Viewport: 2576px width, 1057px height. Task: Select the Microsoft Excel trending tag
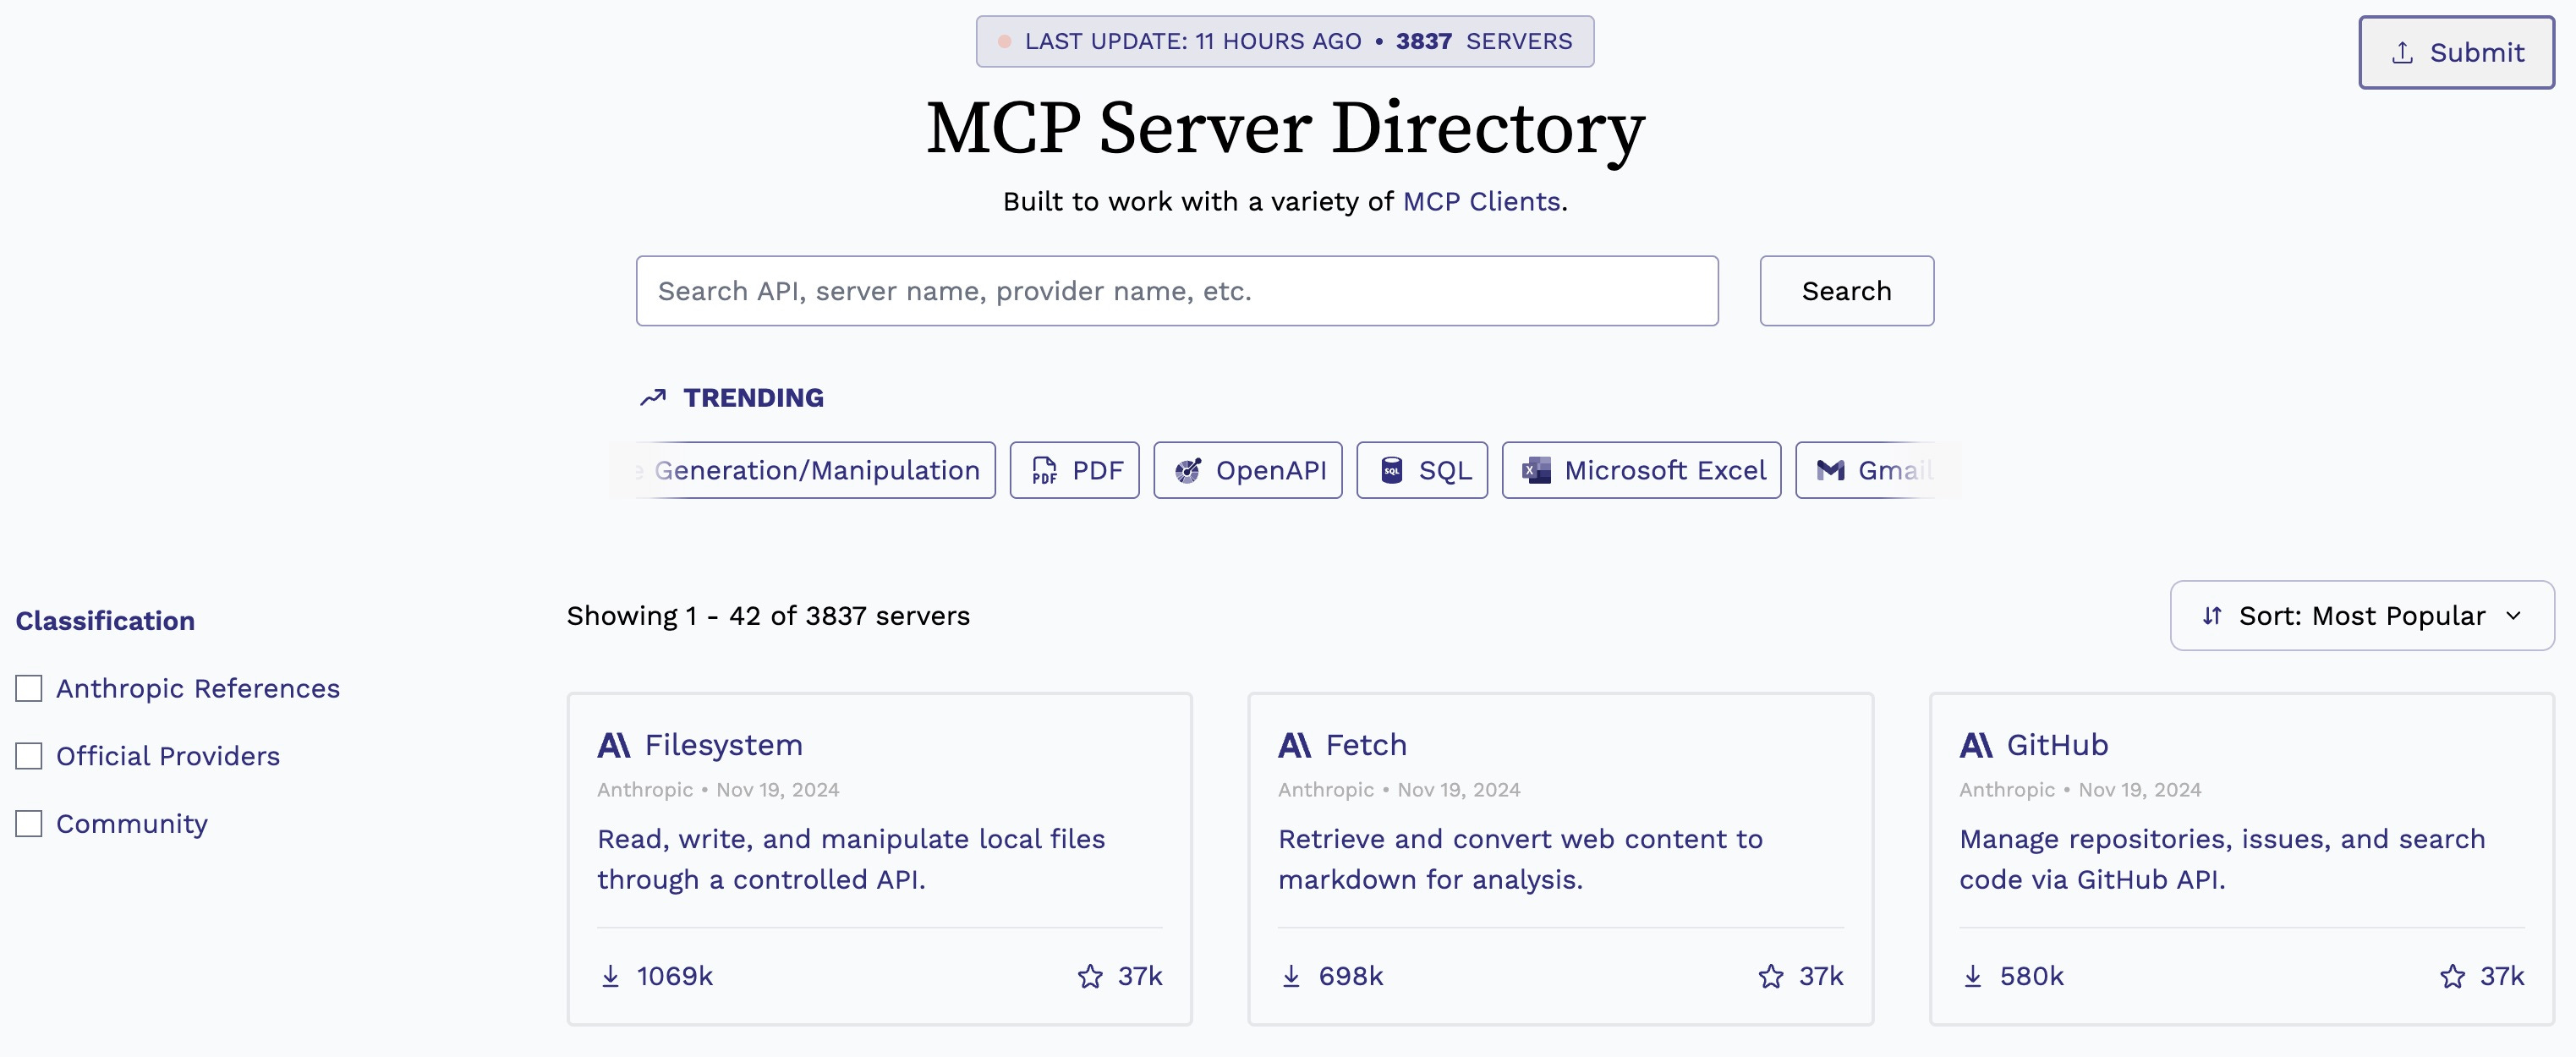tap(1641, 470)
